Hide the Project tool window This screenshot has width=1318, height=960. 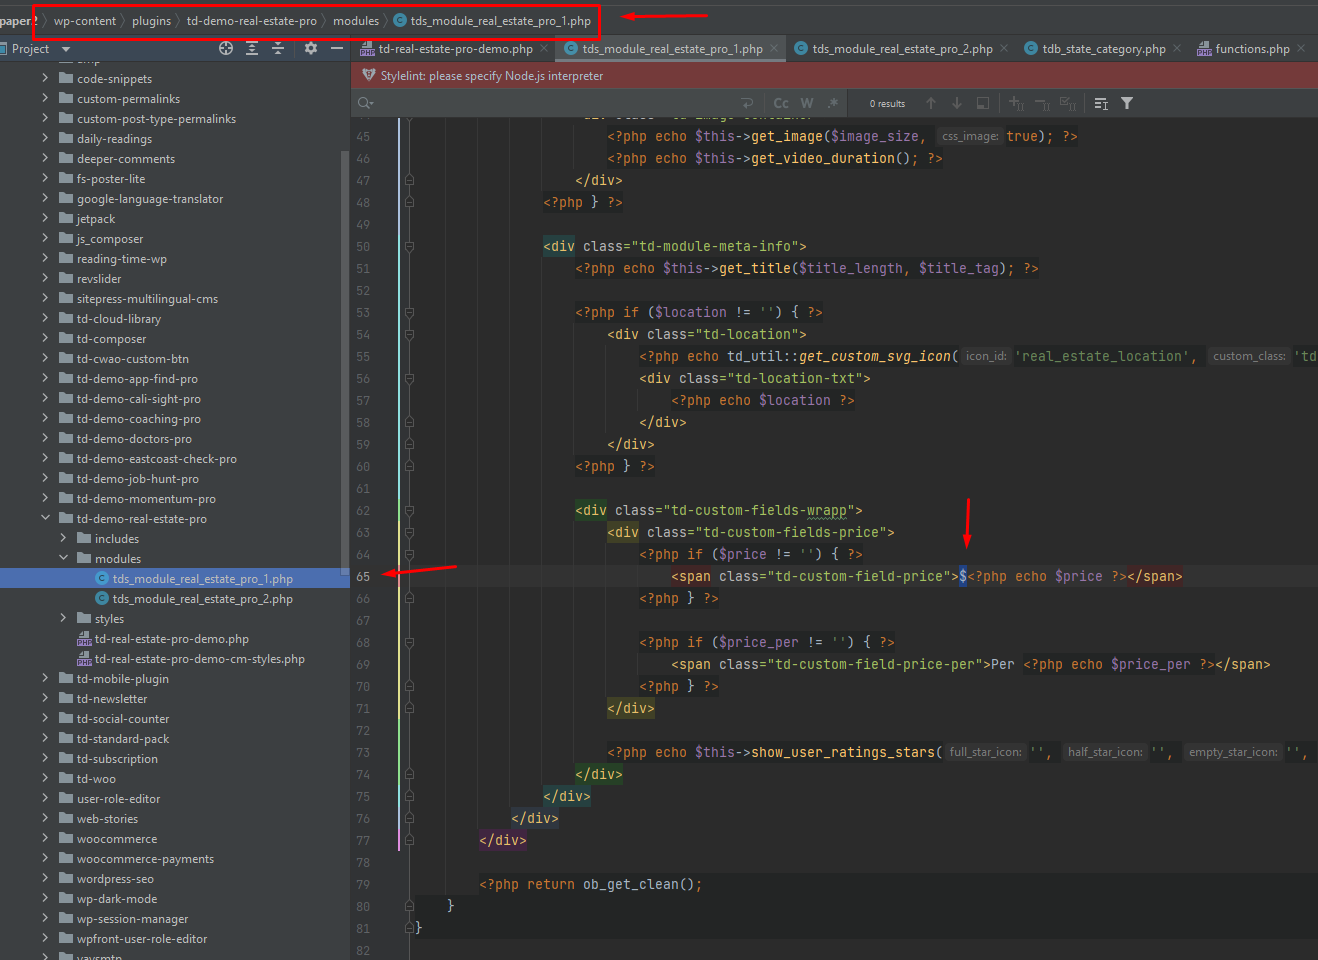pos(337,48)
